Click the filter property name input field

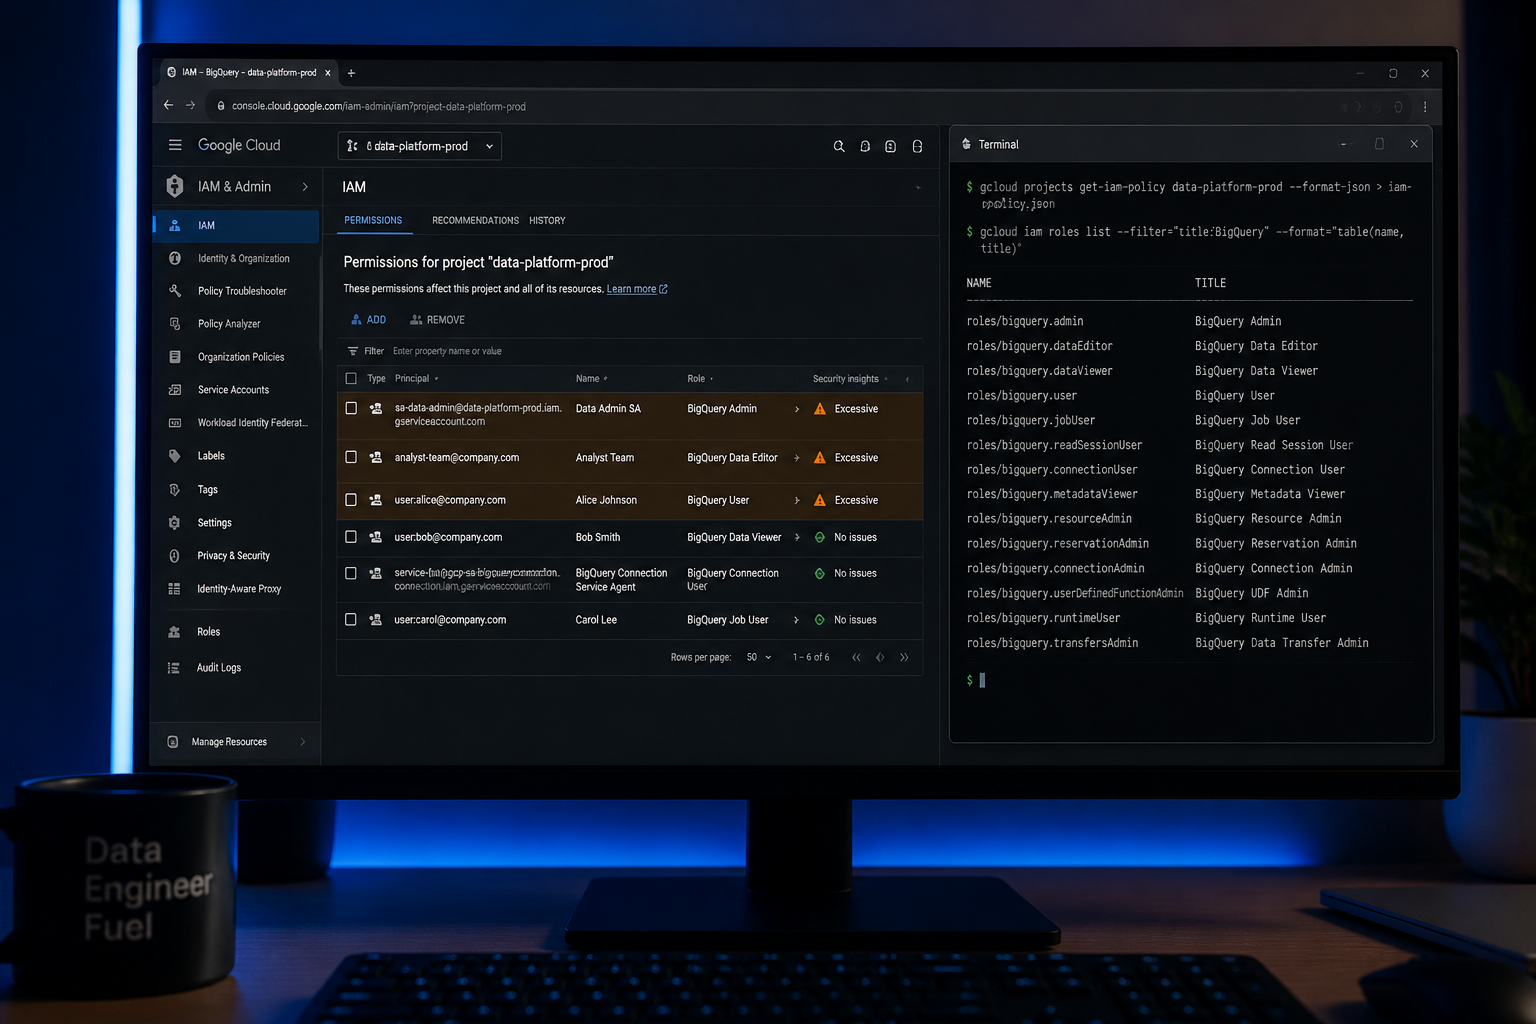(x=447, y=351)
